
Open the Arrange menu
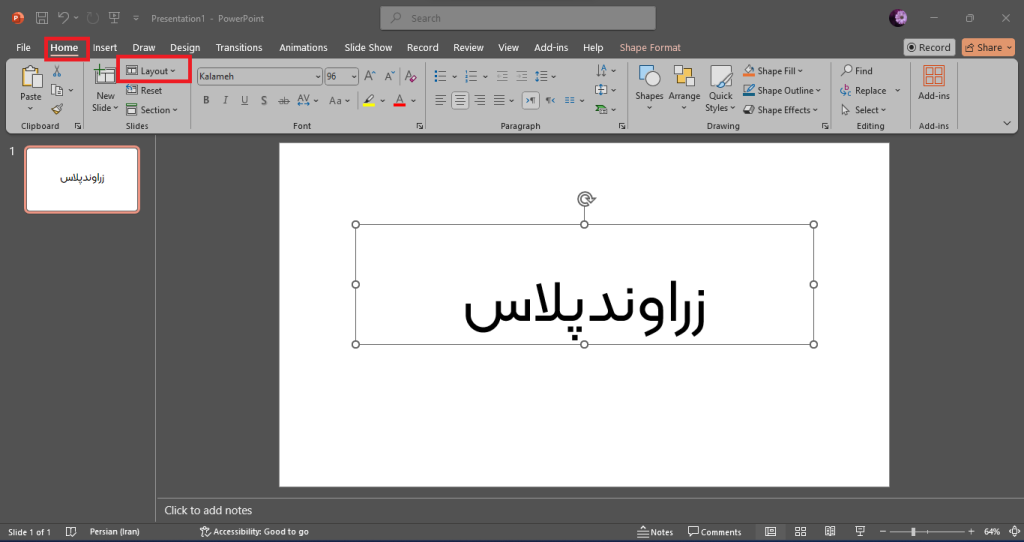coord(684,88)
